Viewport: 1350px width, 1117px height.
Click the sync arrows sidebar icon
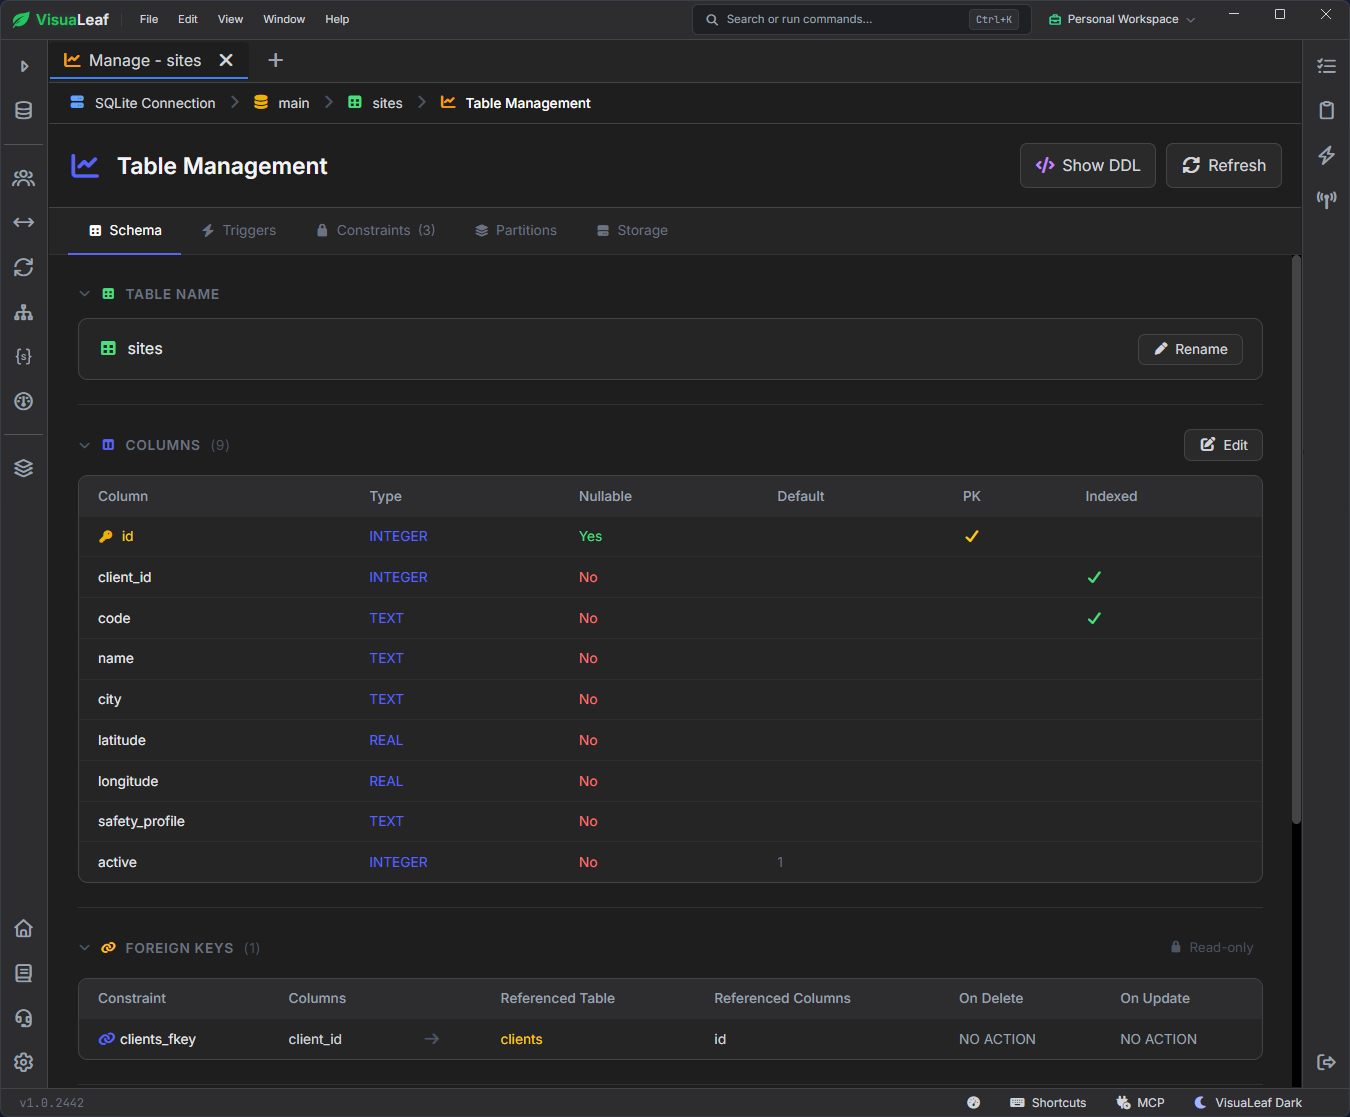pos(24,267)
